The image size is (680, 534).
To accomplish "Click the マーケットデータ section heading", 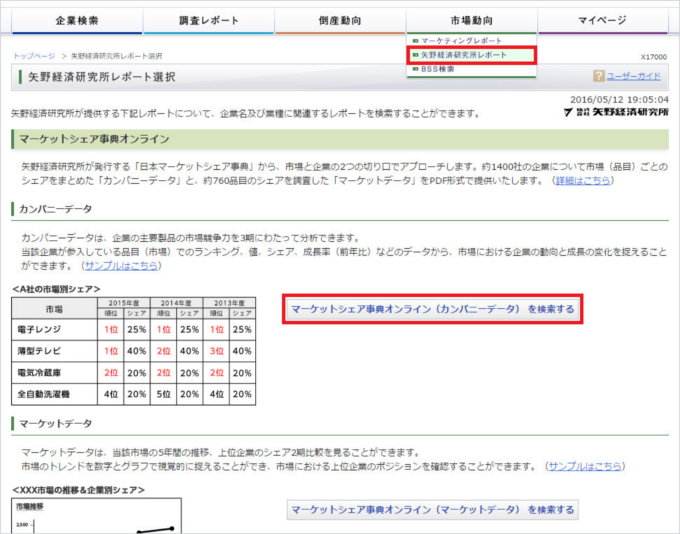I will [x=56, y=423].
